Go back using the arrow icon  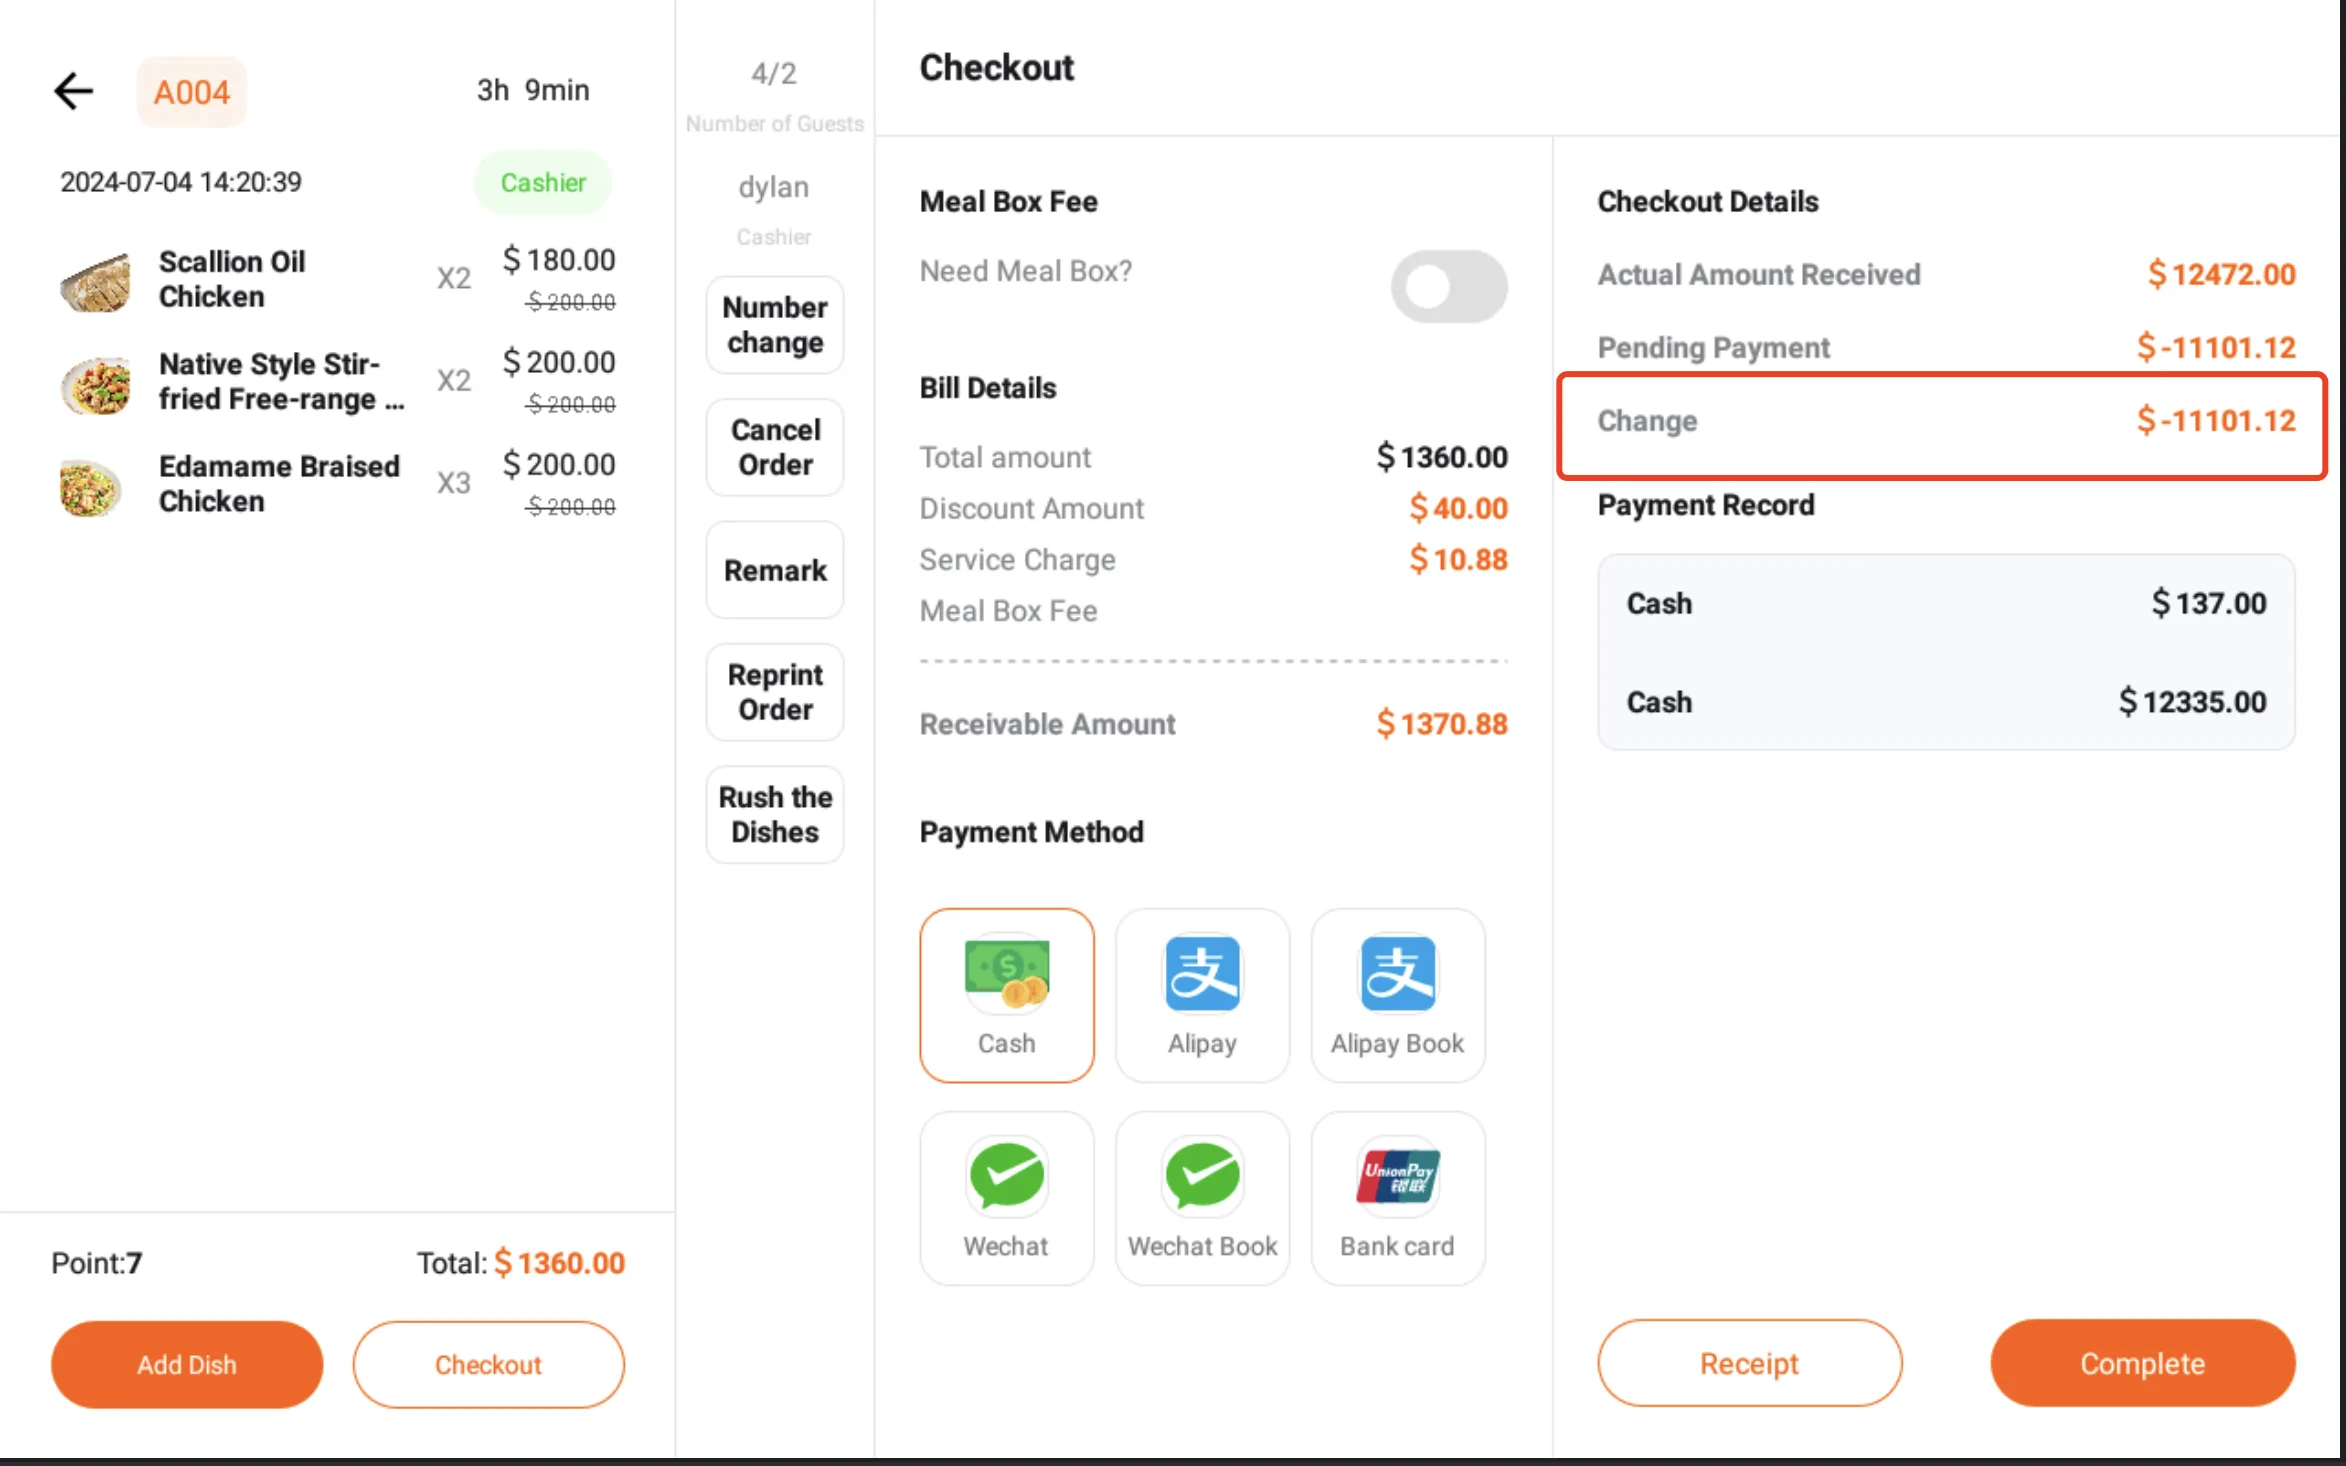pos(73,91)
